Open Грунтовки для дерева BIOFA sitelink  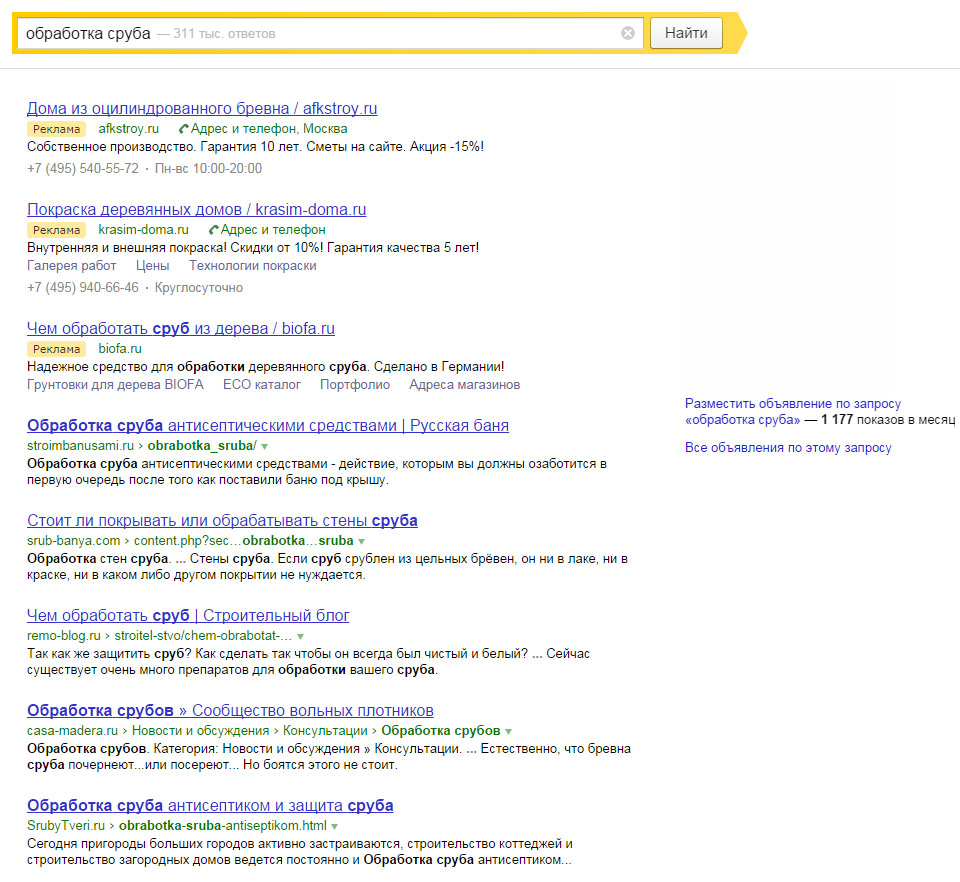[115, 384]
